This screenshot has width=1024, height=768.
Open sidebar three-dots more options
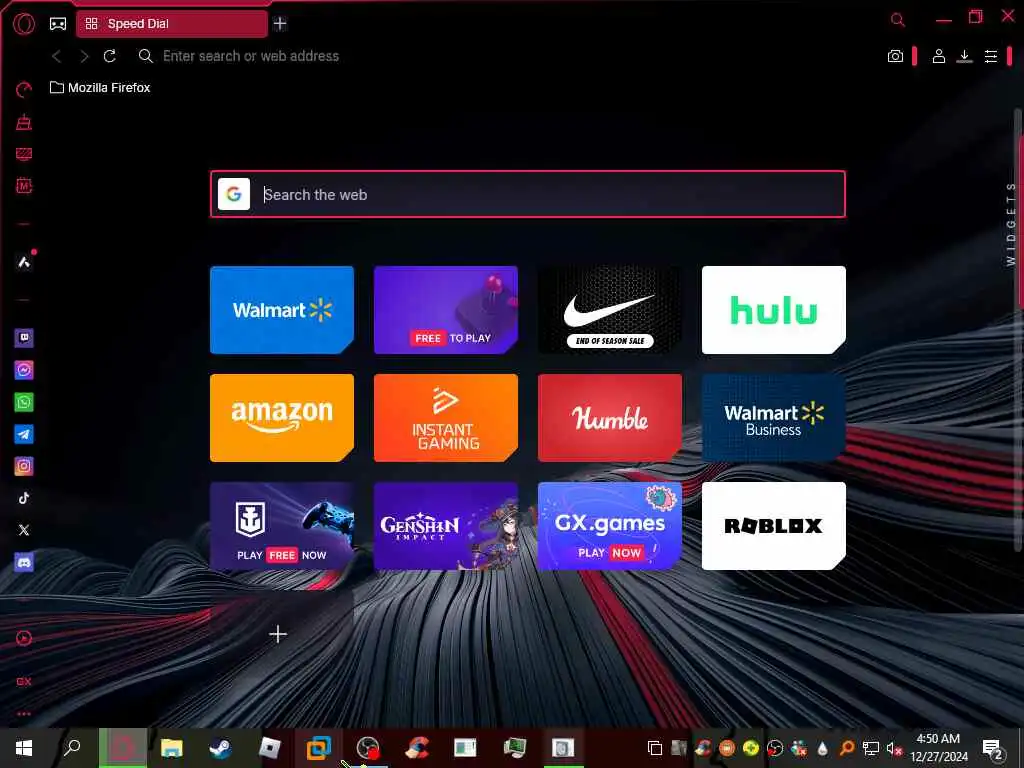click(24, 714)
